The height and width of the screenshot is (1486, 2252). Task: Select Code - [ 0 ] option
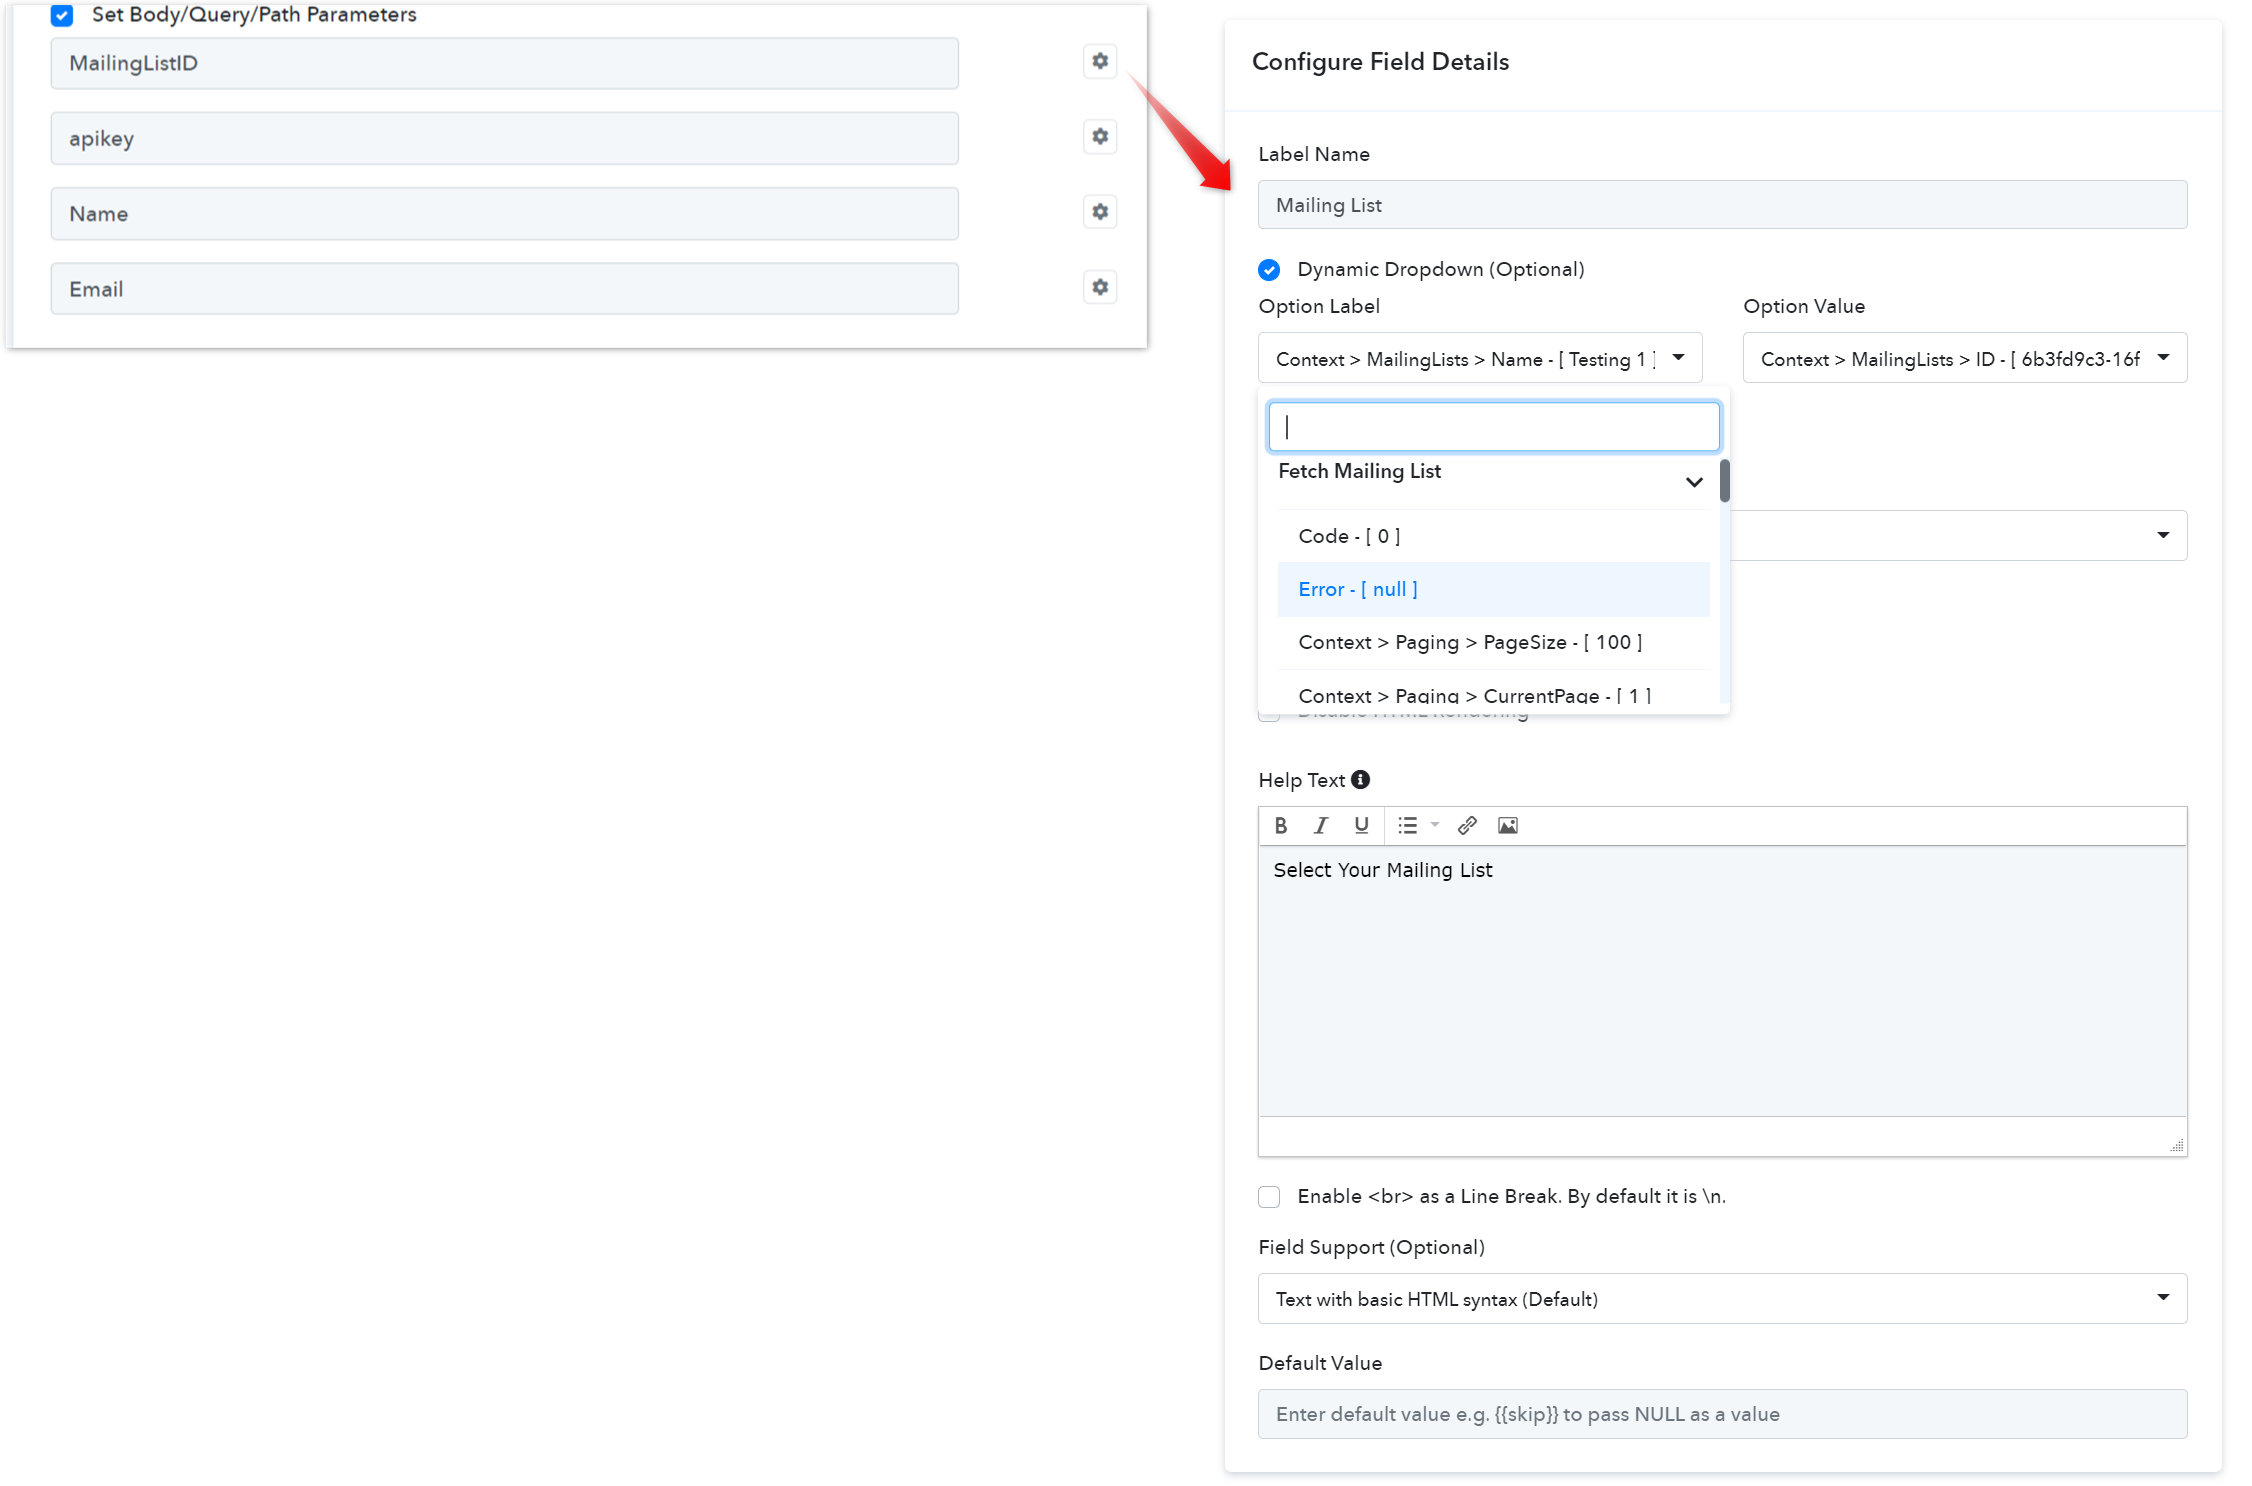tap(1493, 536)
